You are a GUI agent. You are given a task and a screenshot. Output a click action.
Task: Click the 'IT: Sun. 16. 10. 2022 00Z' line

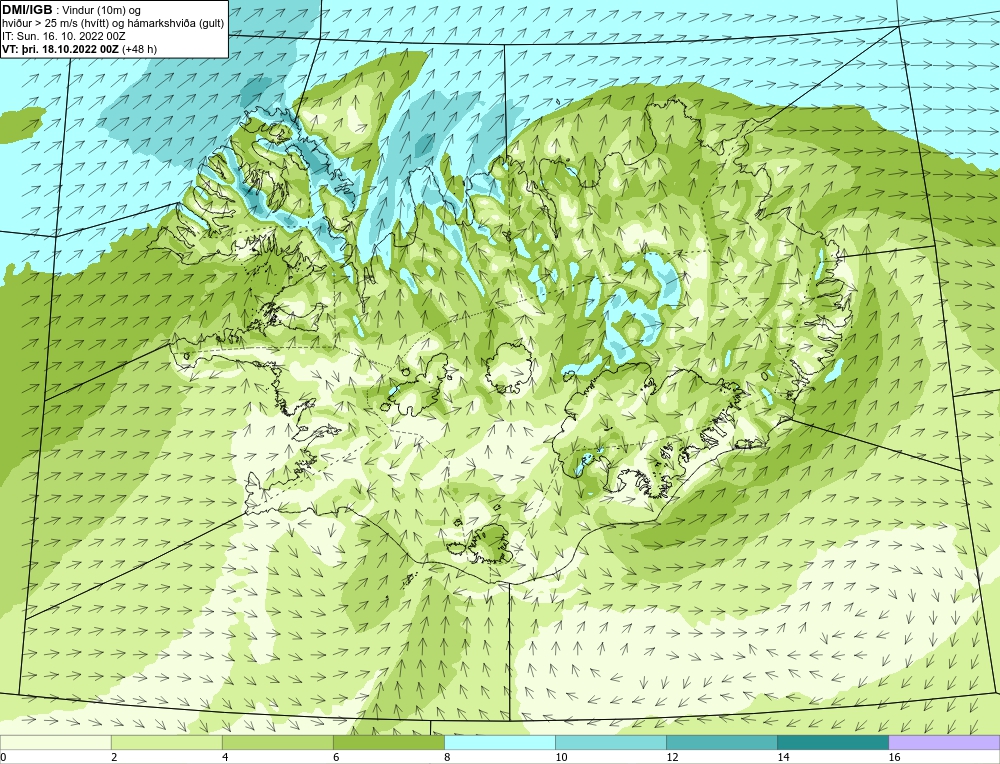[64, 36]
